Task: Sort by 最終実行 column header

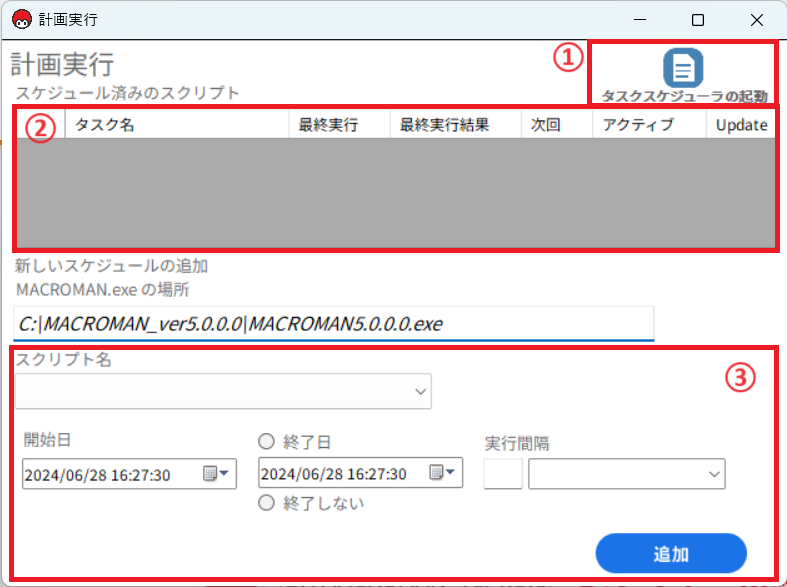Action: tap(339, 124)
